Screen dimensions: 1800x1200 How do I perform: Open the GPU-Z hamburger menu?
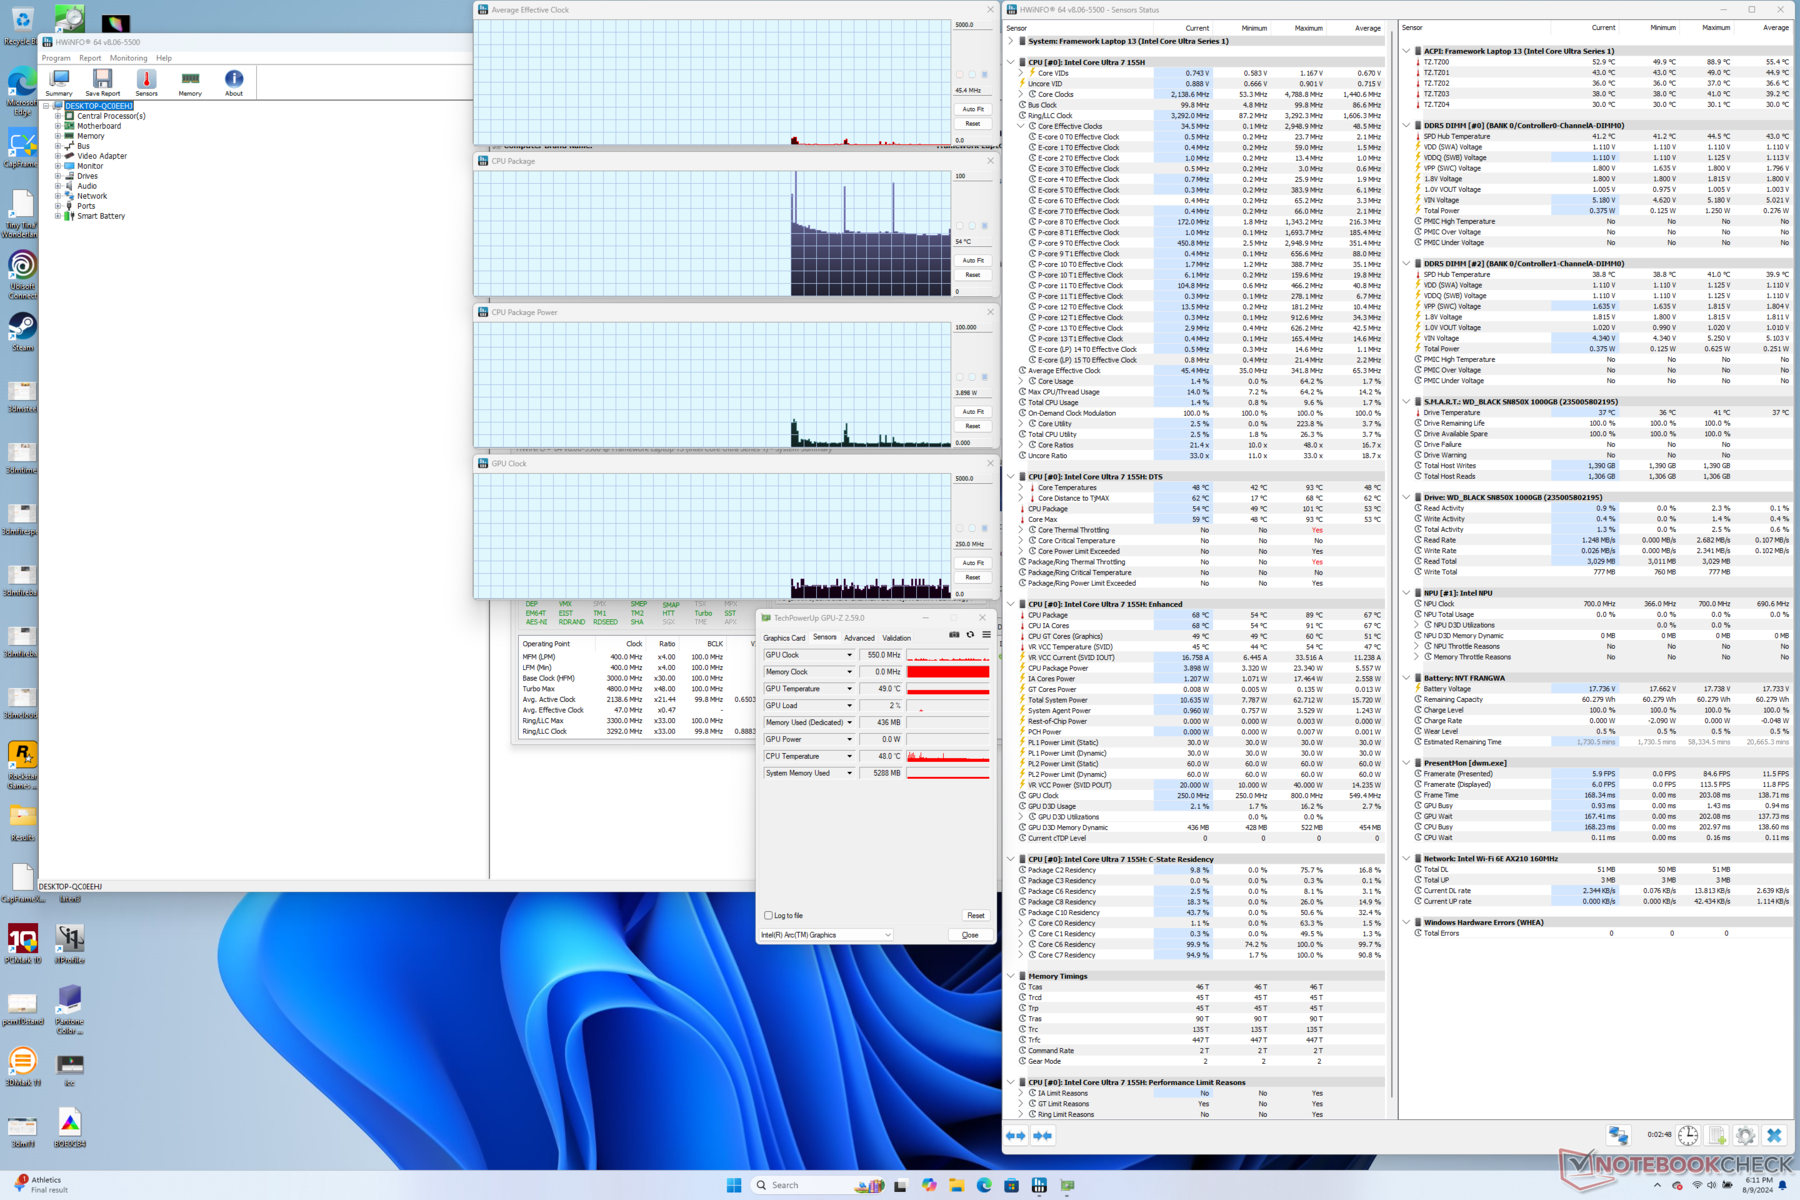click(986, 635)
